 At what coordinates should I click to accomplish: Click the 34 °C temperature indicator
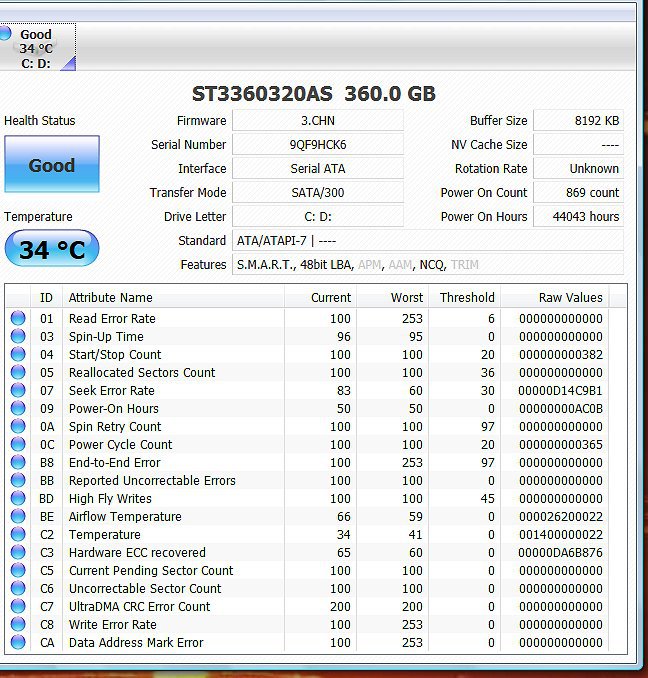[x=52, y=249]
